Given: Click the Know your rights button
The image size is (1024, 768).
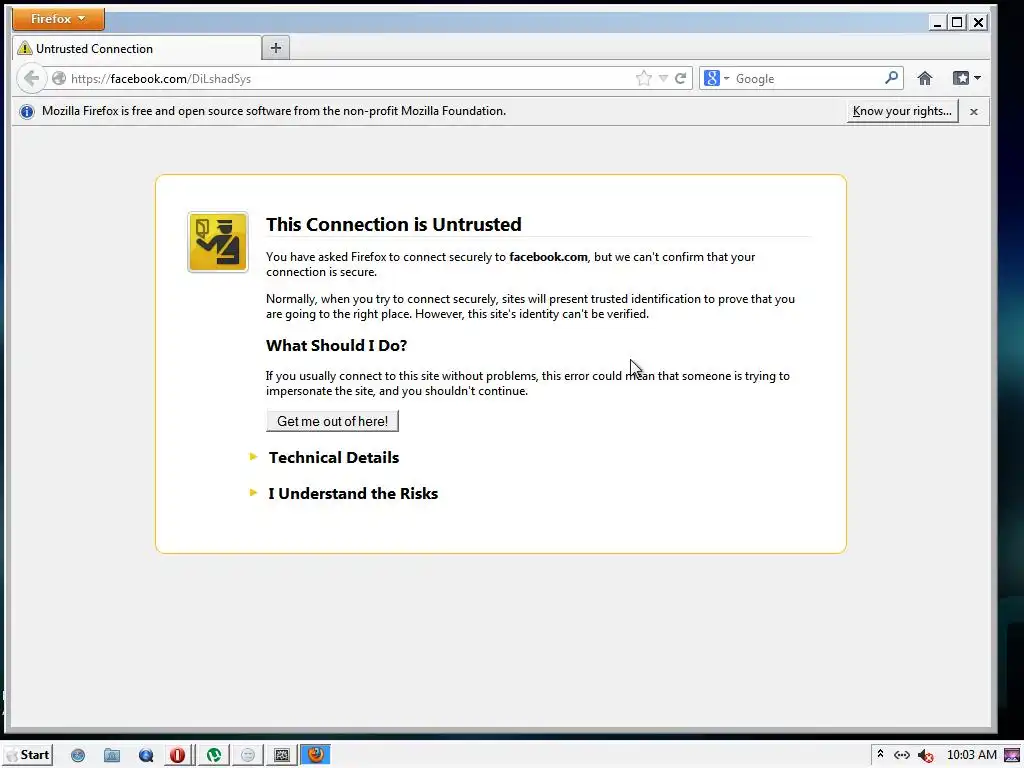Looking at the screenshot, I should (902, 111).
